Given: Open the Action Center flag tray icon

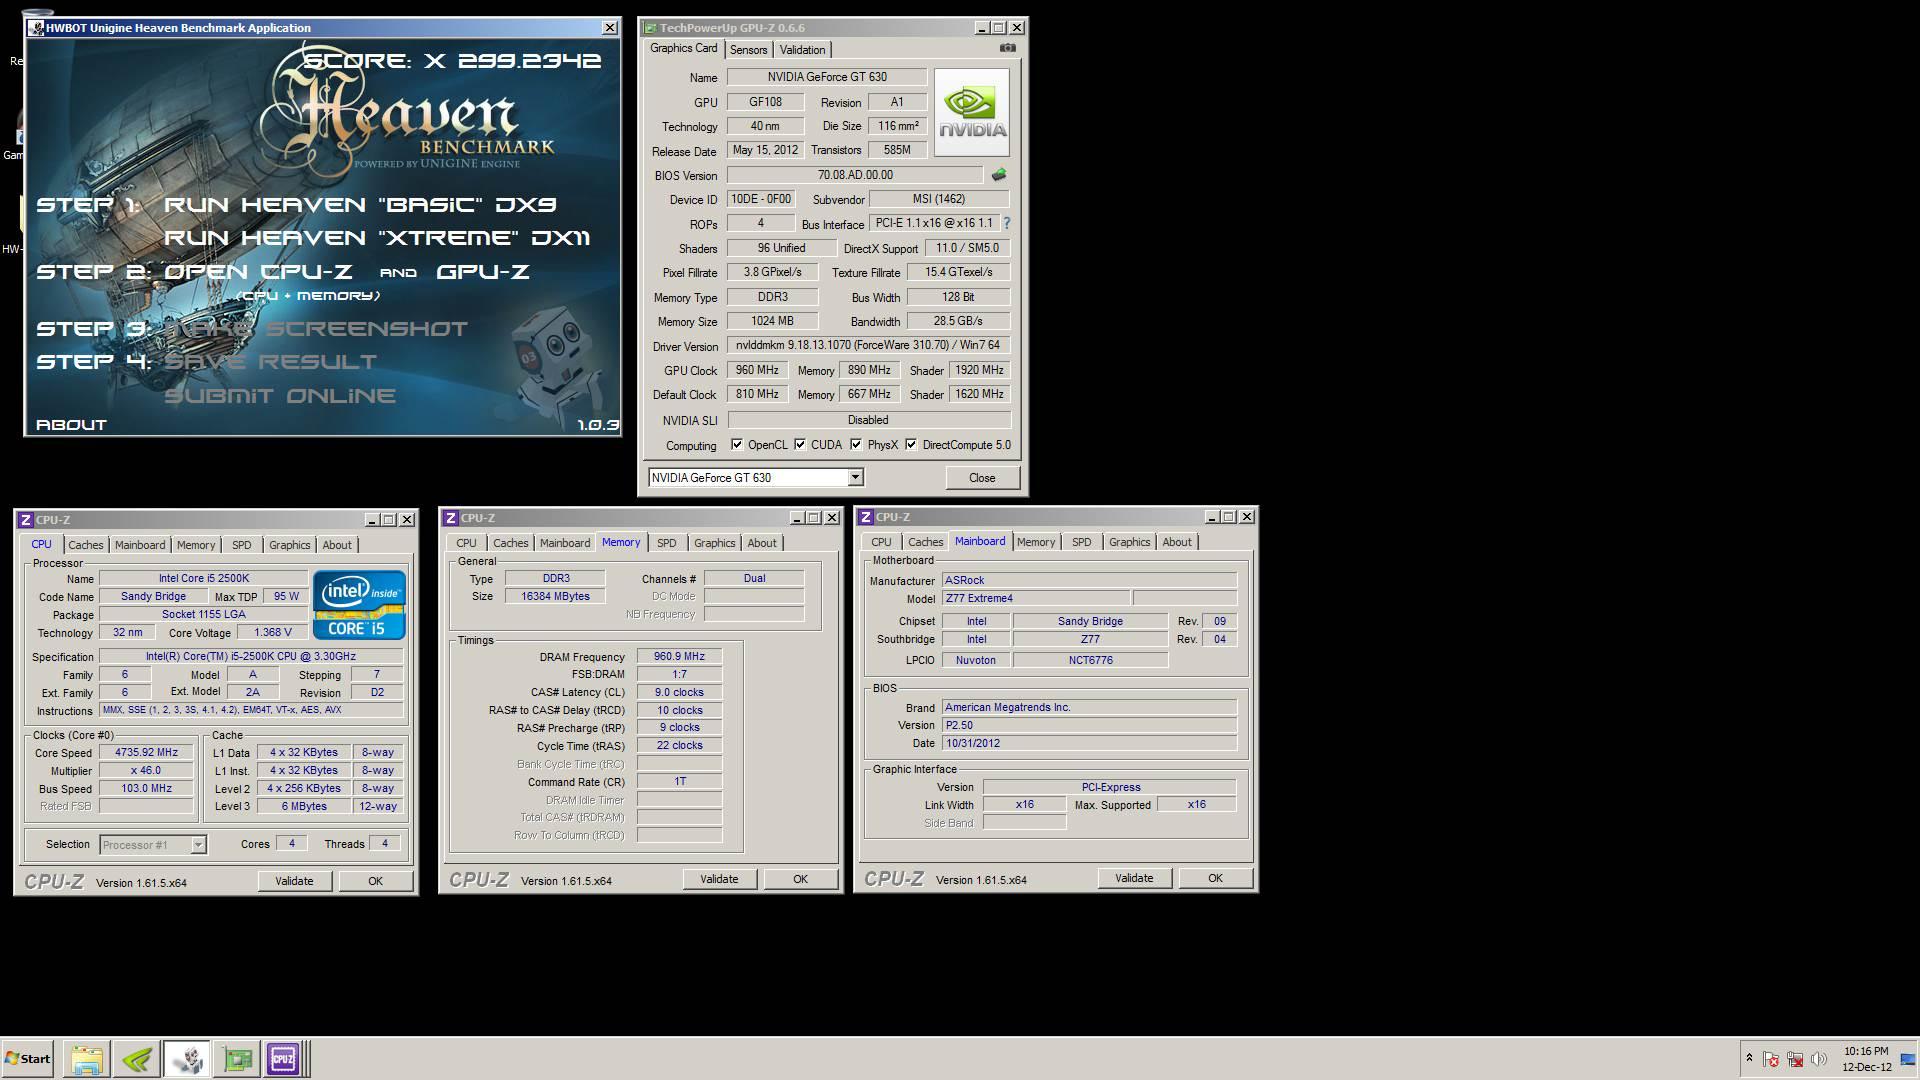Looking at the screenshot, I should click(1770, 1059).
